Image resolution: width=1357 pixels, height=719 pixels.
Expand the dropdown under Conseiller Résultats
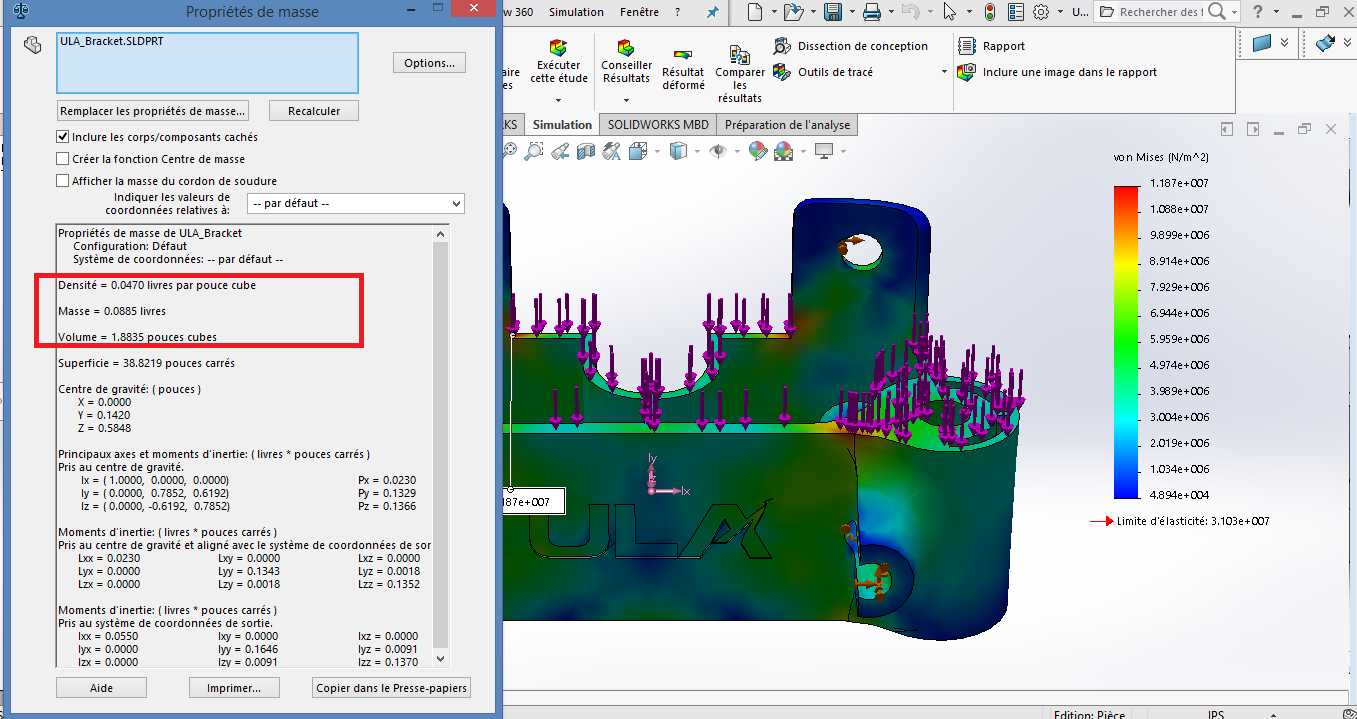tap(626, 100)
